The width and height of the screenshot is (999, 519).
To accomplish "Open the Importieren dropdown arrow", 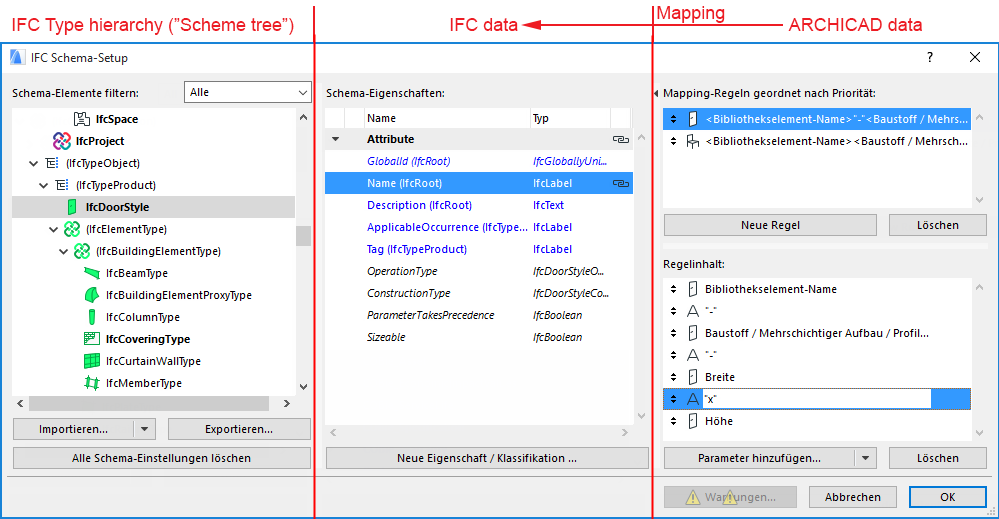I will click(x=145, y=429).
